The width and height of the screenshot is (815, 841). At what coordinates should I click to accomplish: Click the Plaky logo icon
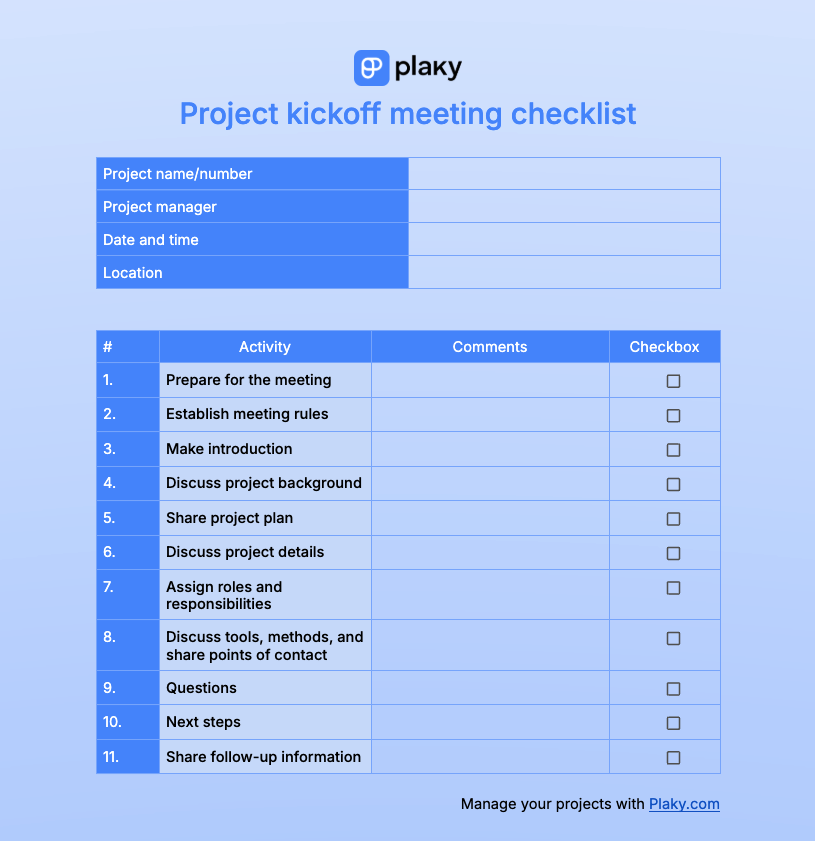point(371,68)
